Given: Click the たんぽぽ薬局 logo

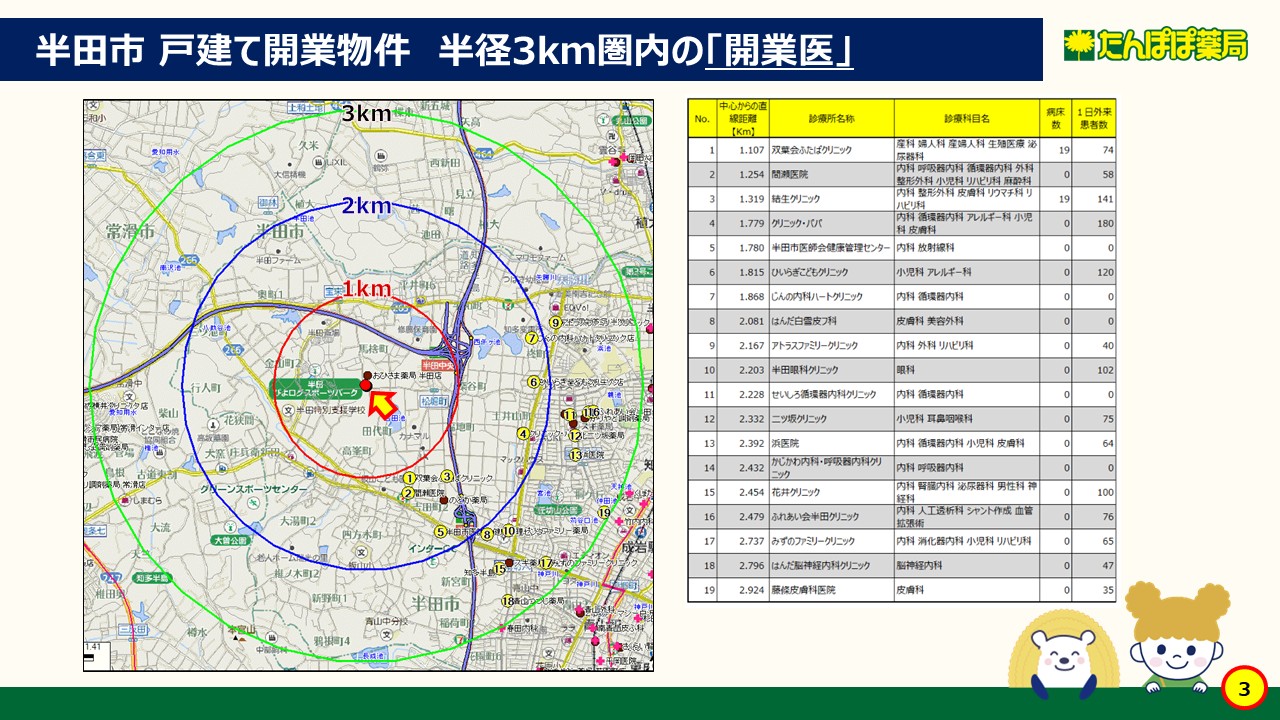Looking at the screenshot, I should 1155,44.
